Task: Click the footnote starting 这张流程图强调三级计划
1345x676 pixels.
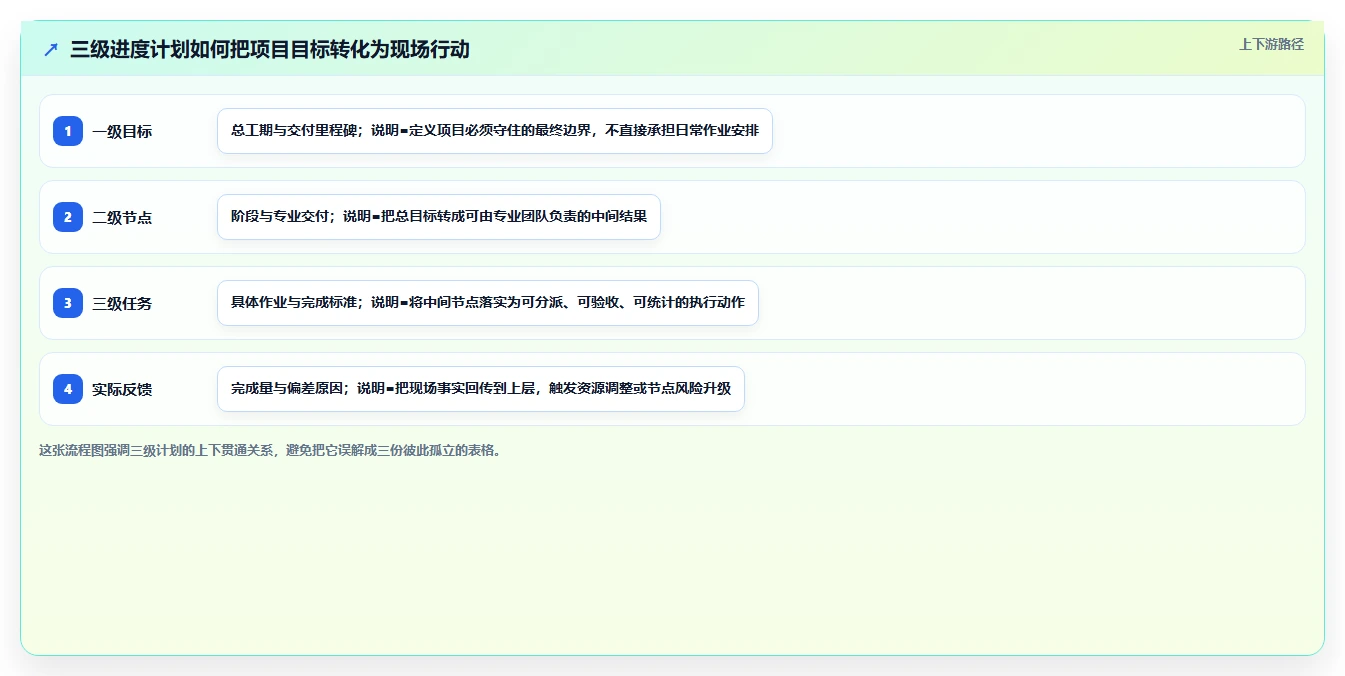Action: point(272,450)
